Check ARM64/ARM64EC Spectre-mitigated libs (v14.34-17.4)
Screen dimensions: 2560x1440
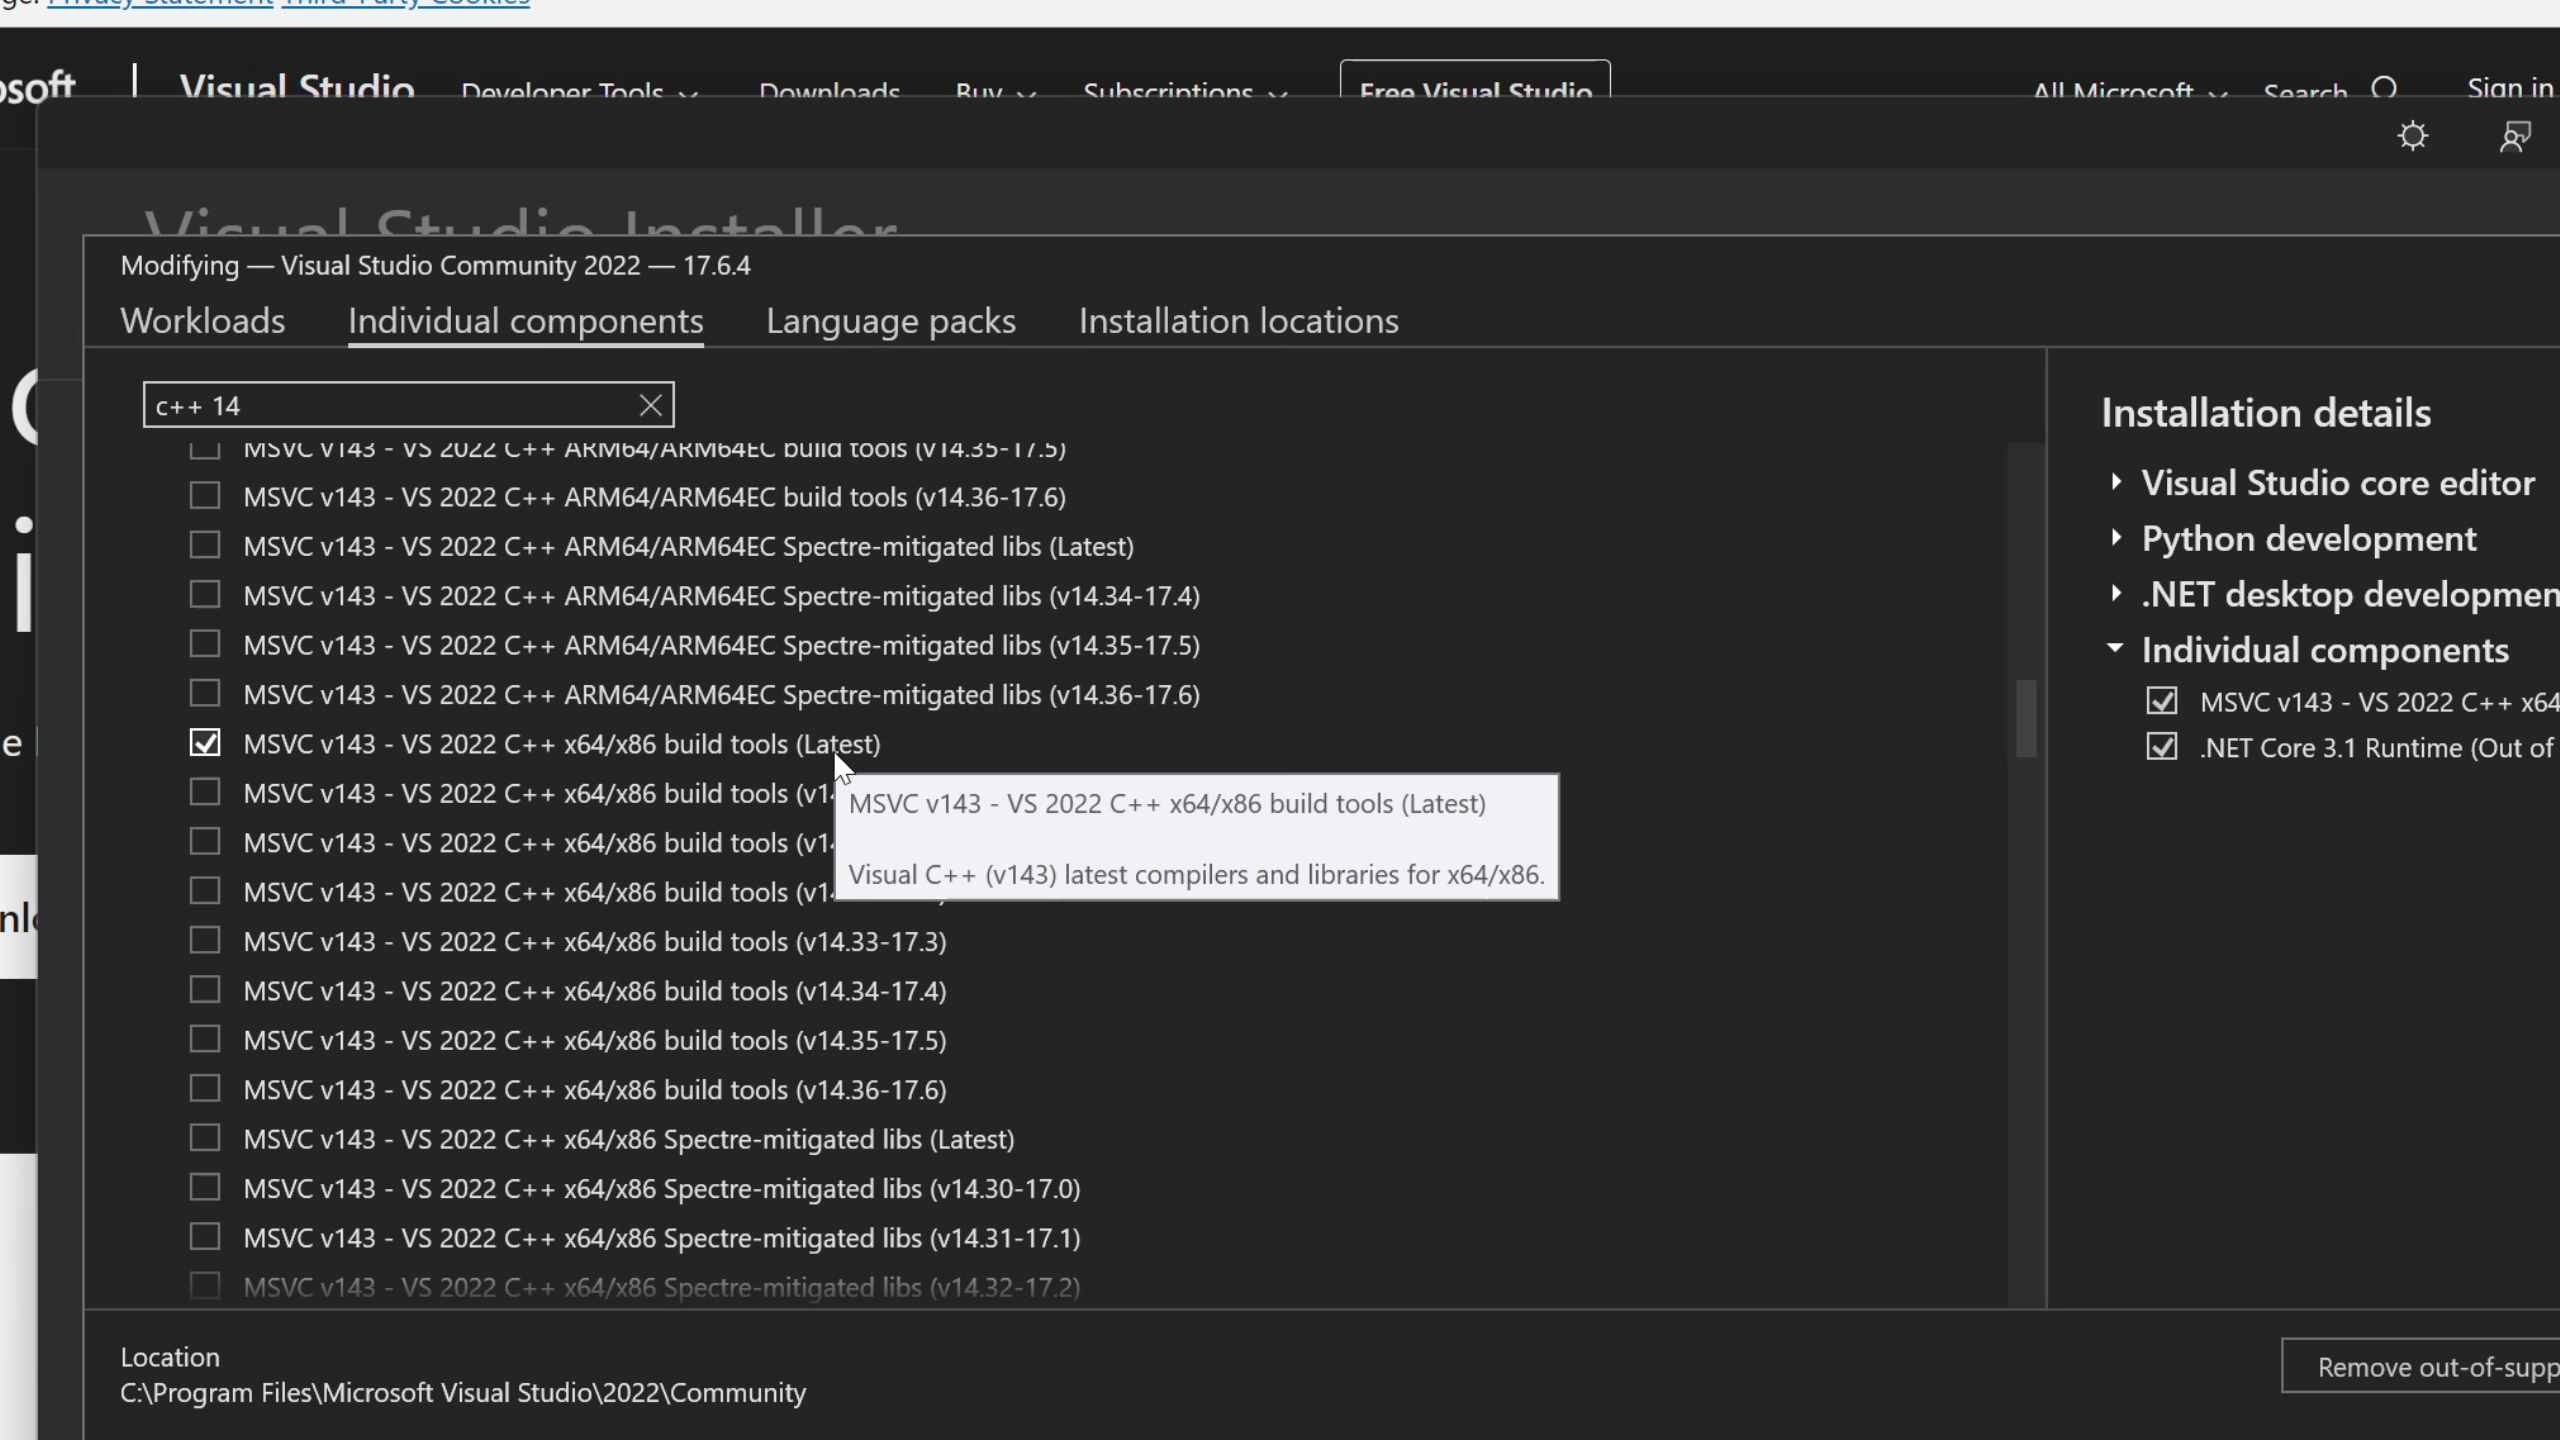(x=205, y=595)
